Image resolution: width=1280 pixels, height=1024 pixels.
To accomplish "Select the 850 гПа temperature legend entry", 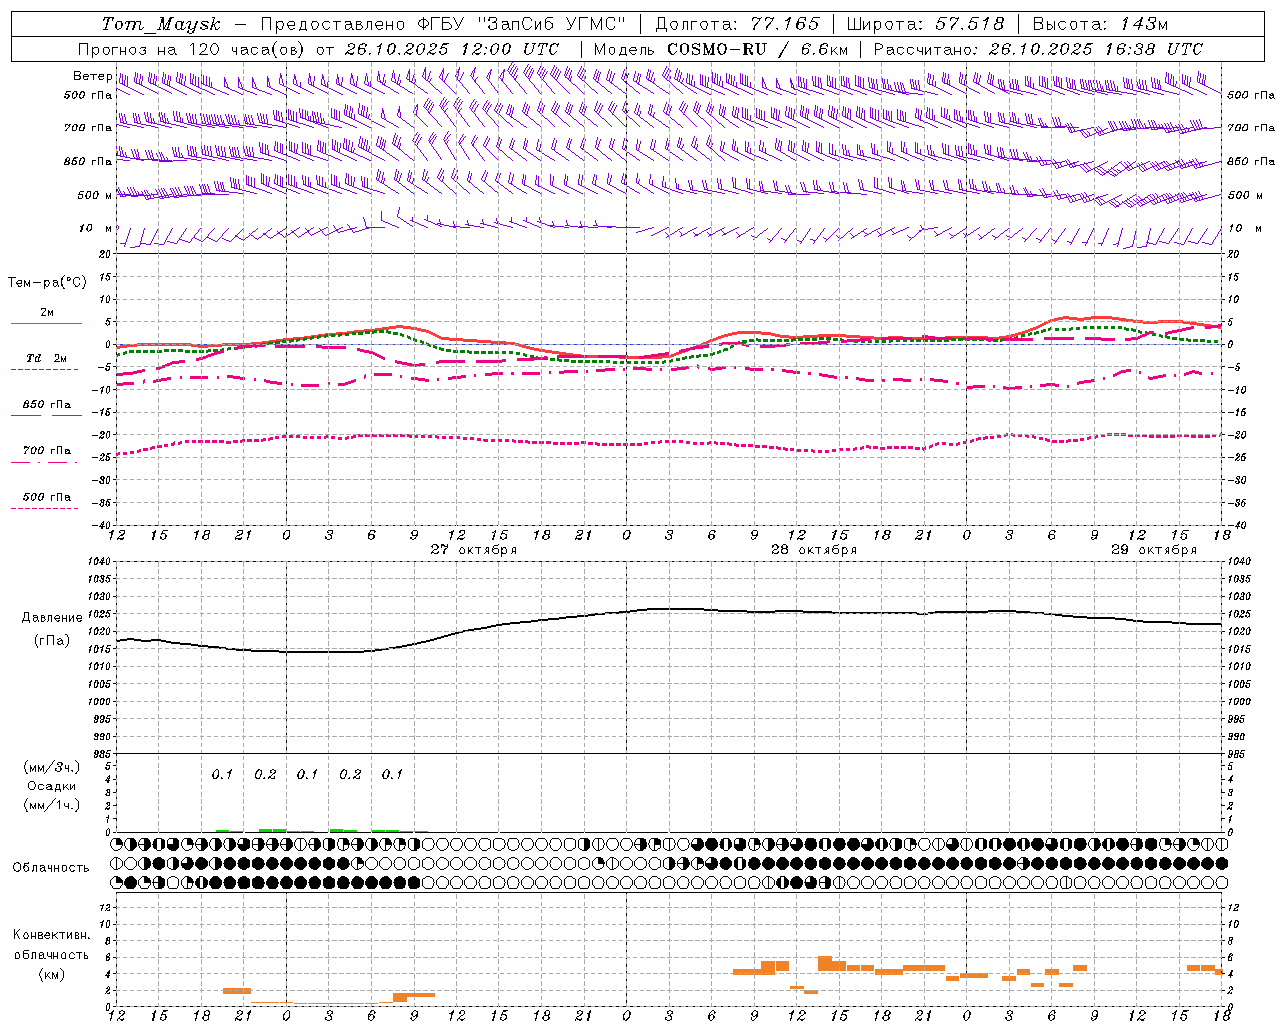I will point(47,405).
